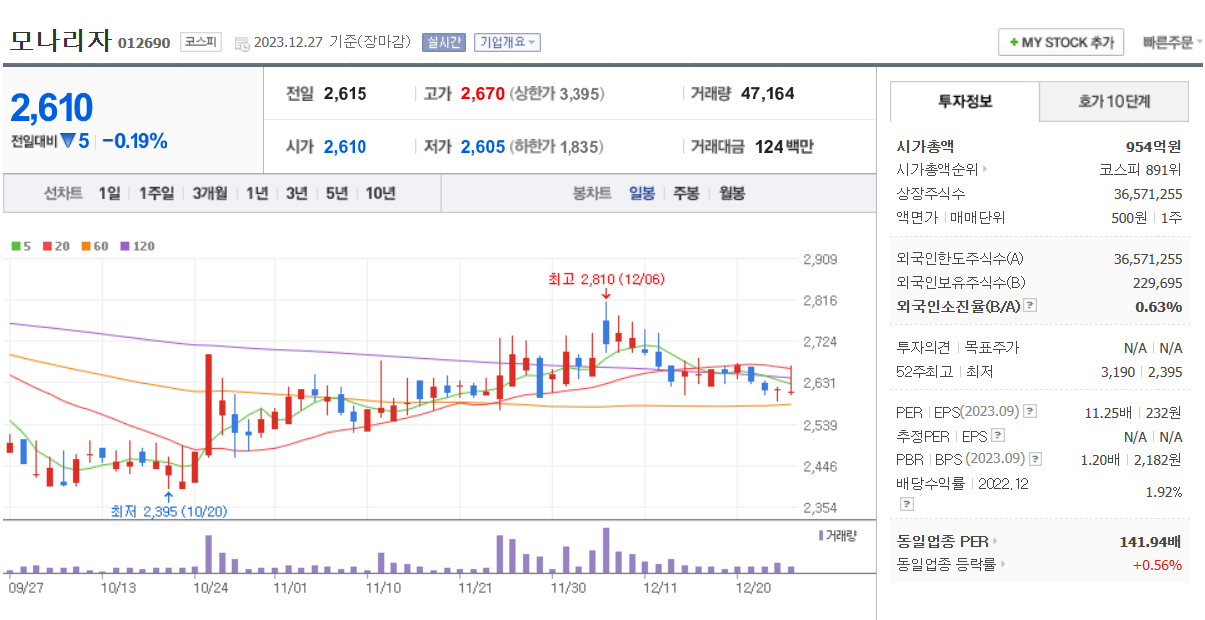Screen dimensions: 1205x620
Task: Open the help icon beside PER EPS(2023.09)
Action: (1031, 412)
